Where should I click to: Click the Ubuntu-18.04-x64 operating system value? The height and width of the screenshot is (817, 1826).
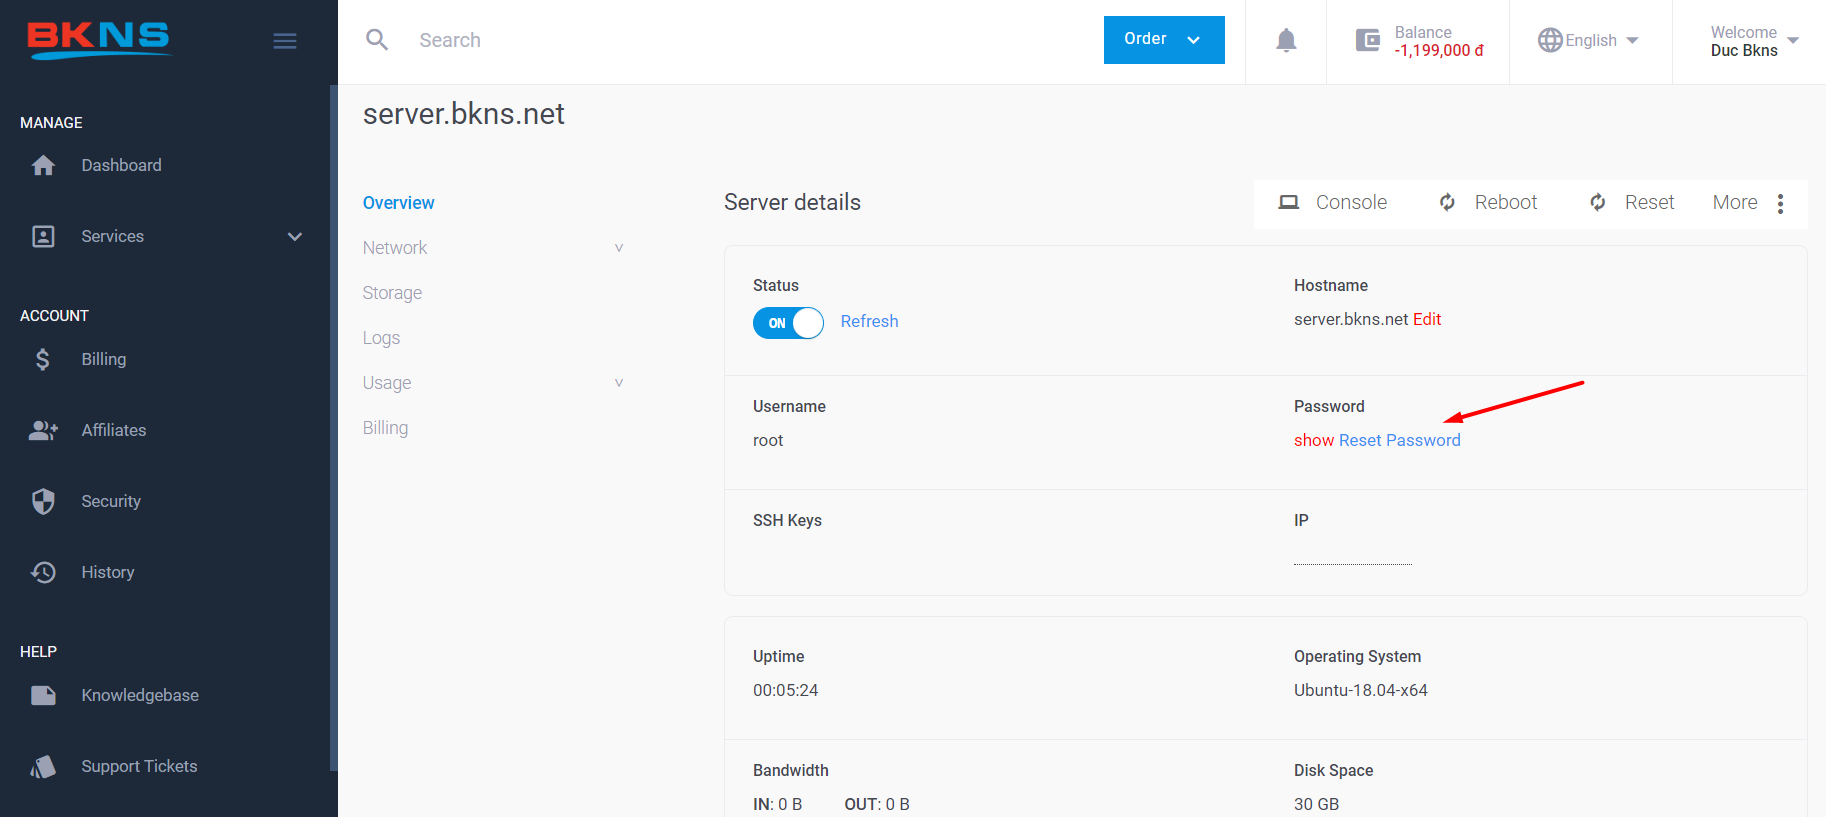pos(1361,690)
